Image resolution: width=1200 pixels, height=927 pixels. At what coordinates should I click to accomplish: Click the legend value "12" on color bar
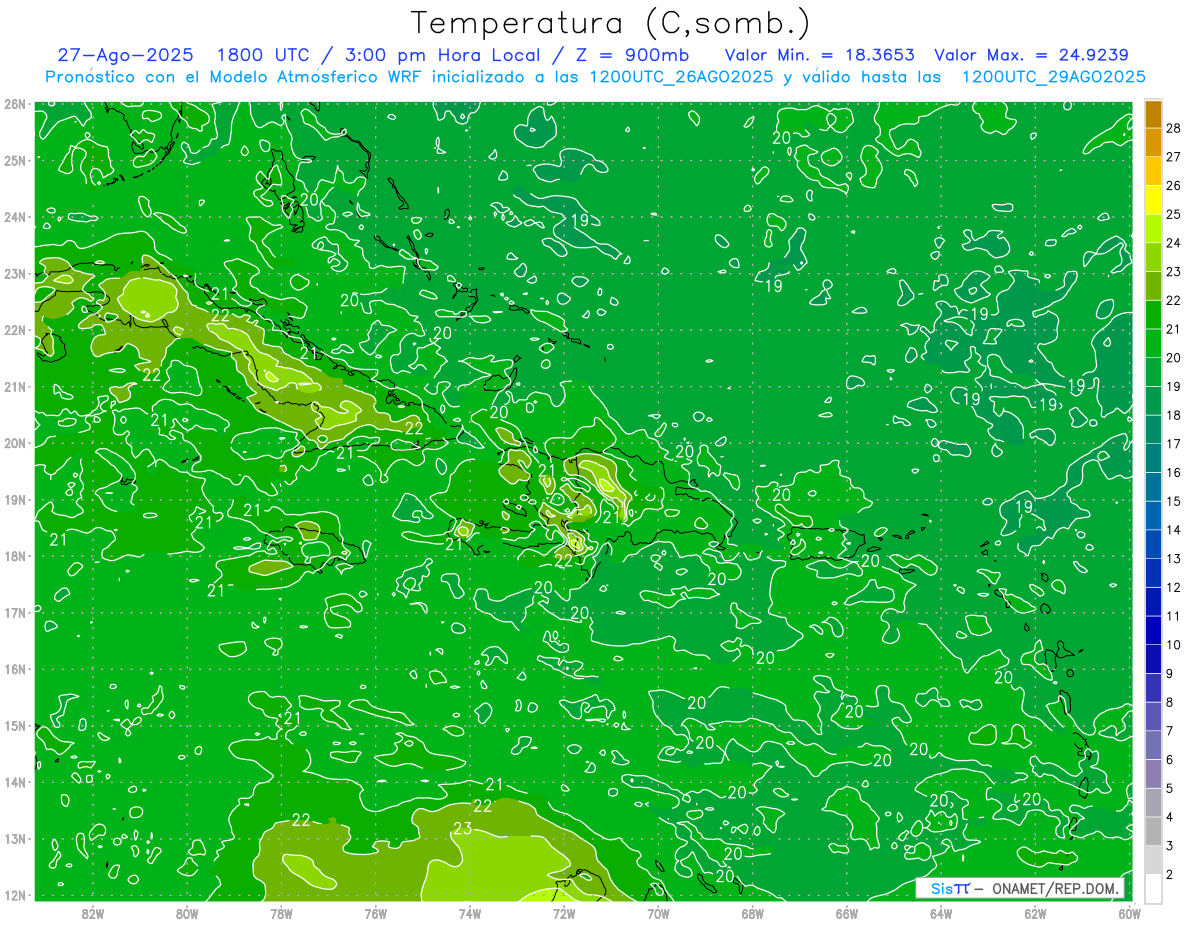(x=1173, y=587)
